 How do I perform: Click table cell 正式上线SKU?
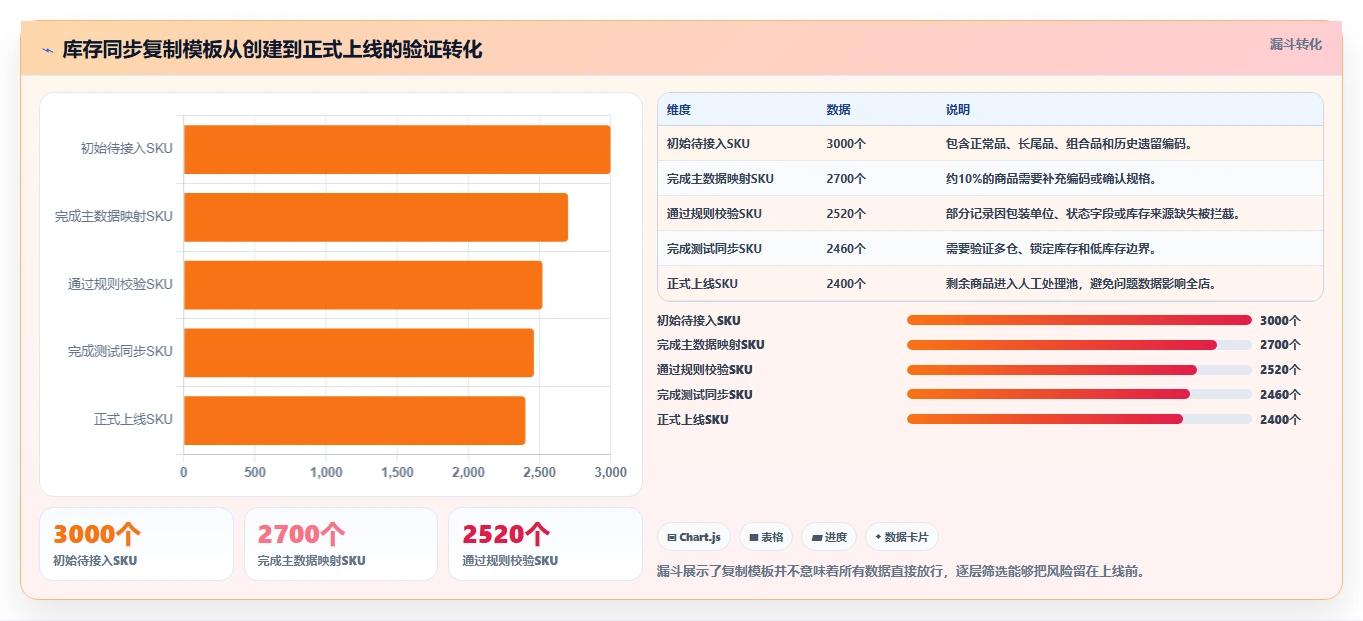pos(702,284)
